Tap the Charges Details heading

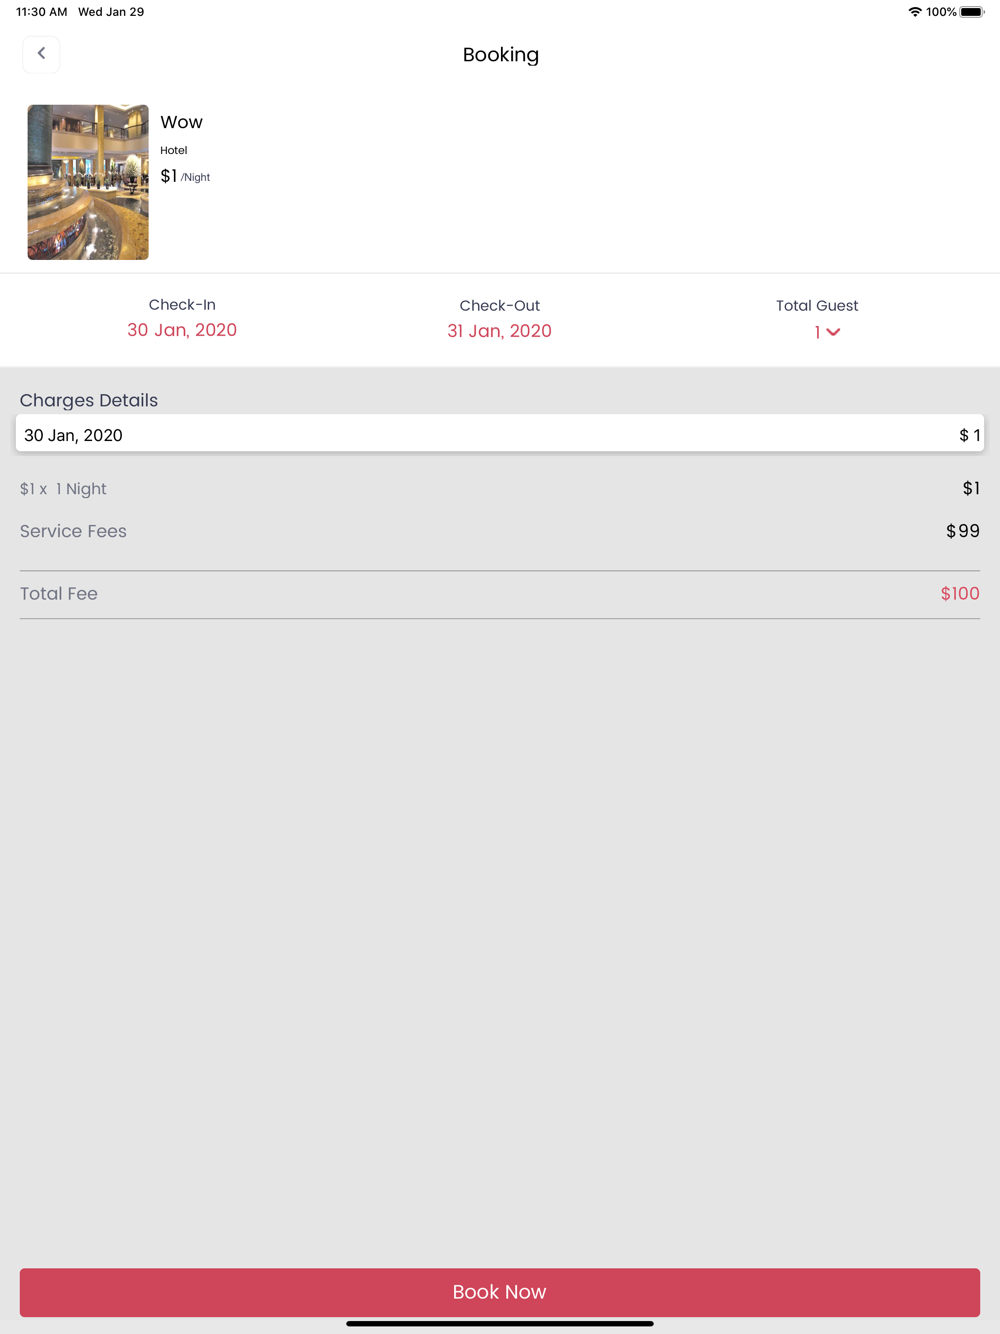89,400
